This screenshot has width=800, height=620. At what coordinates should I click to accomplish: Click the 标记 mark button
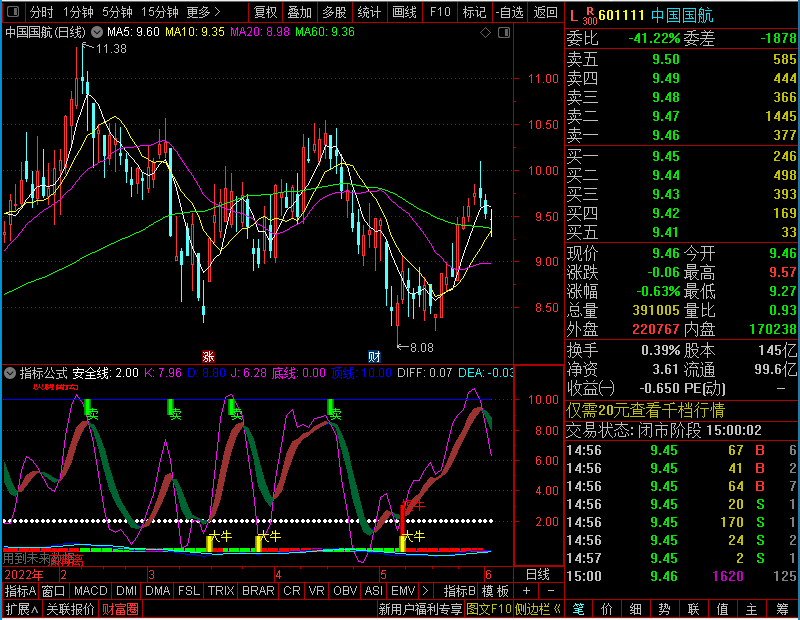(x=474, y=12)
